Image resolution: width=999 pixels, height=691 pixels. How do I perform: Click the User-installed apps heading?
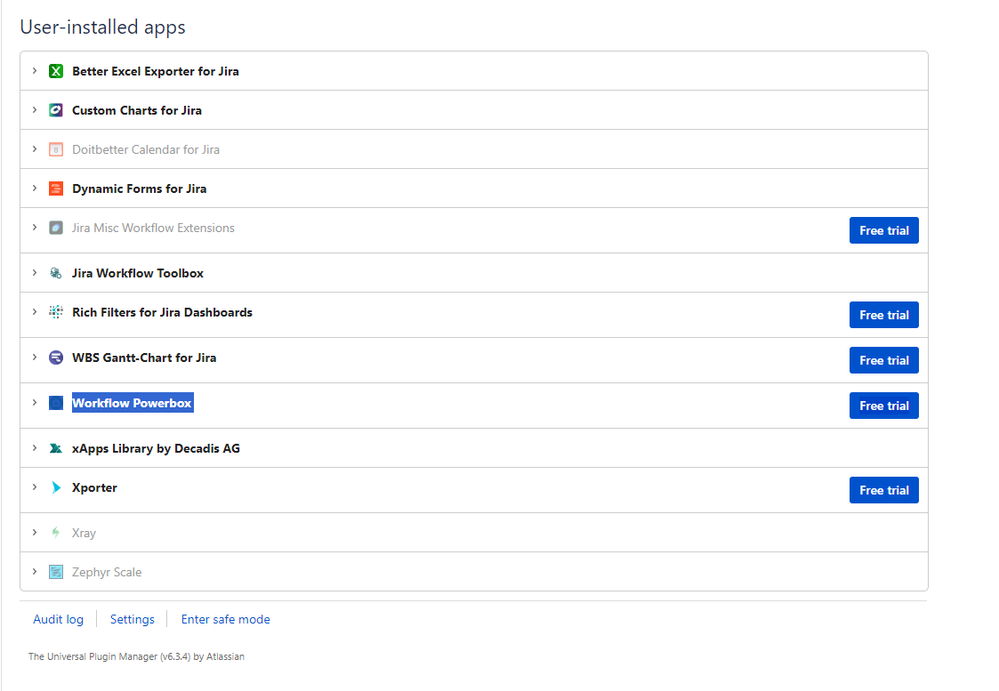[x=103, y=27]
